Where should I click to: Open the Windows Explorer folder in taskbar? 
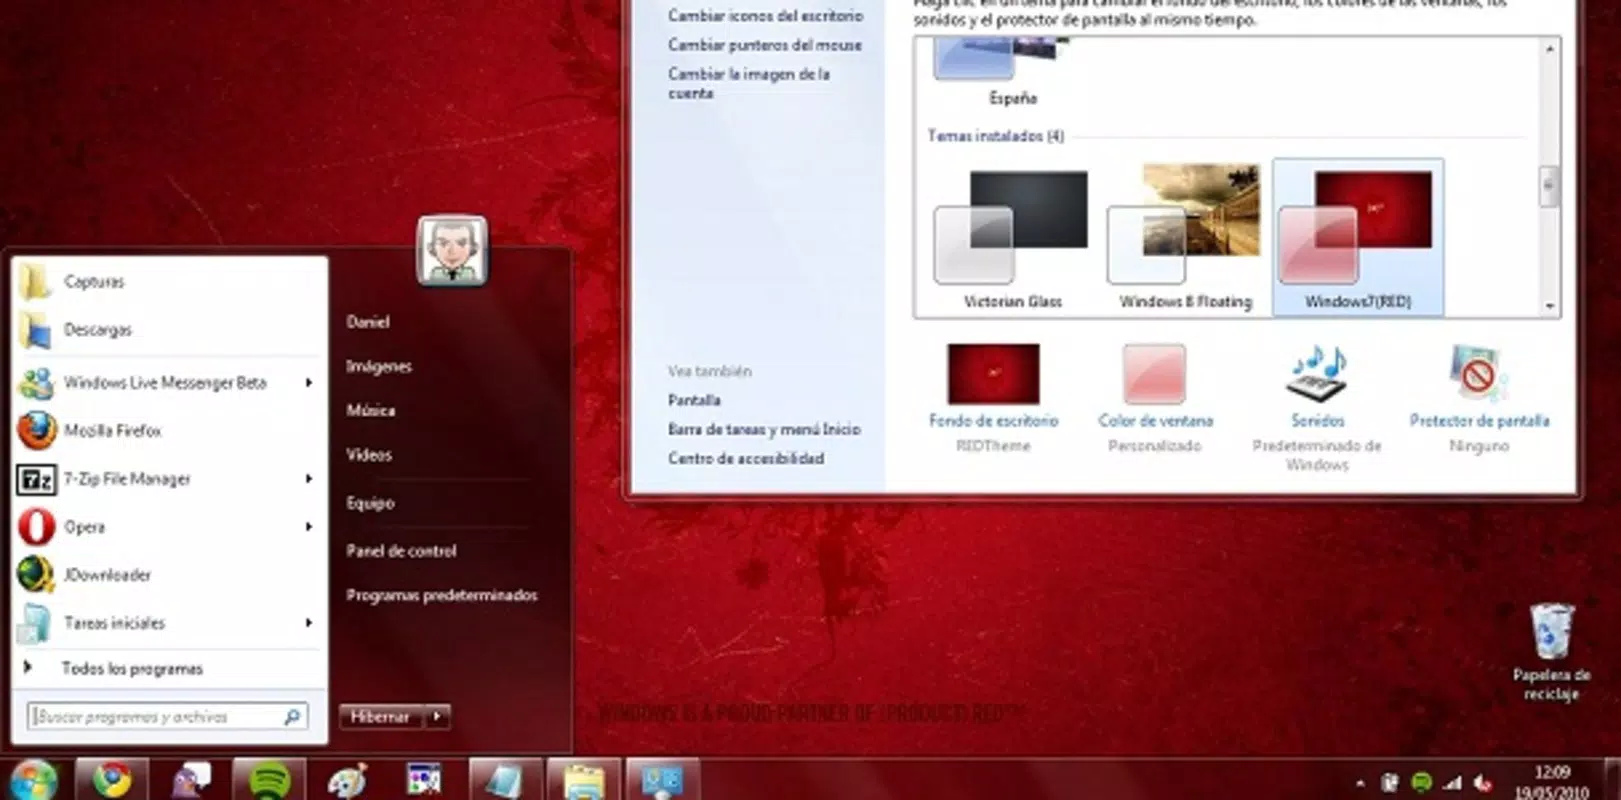point(583,780)
